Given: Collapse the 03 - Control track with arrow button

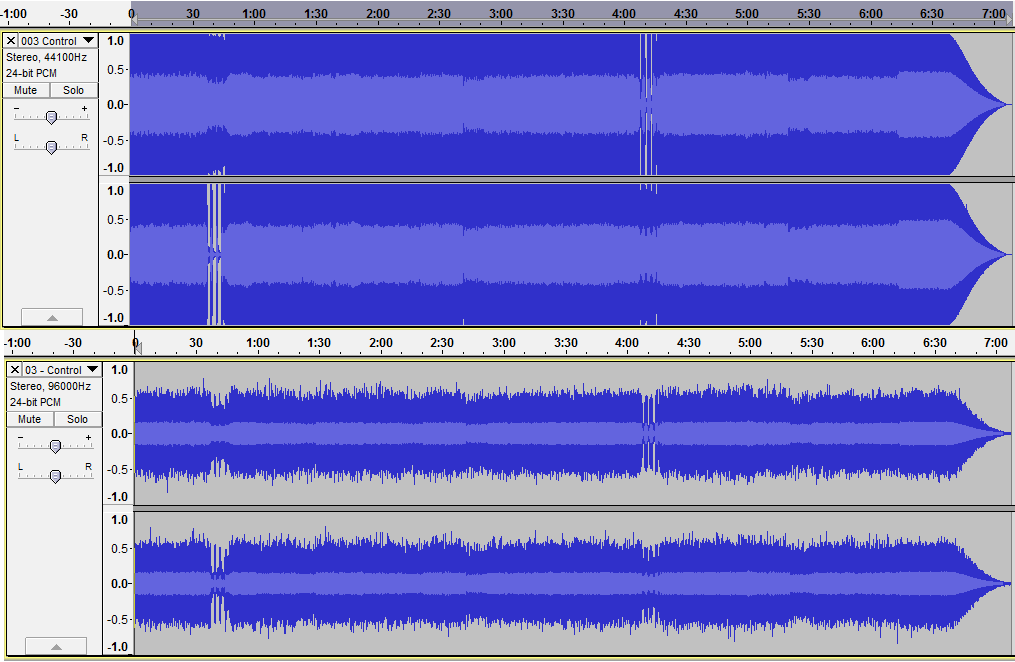Looking at the screenshot, I should tap(55, 646).
